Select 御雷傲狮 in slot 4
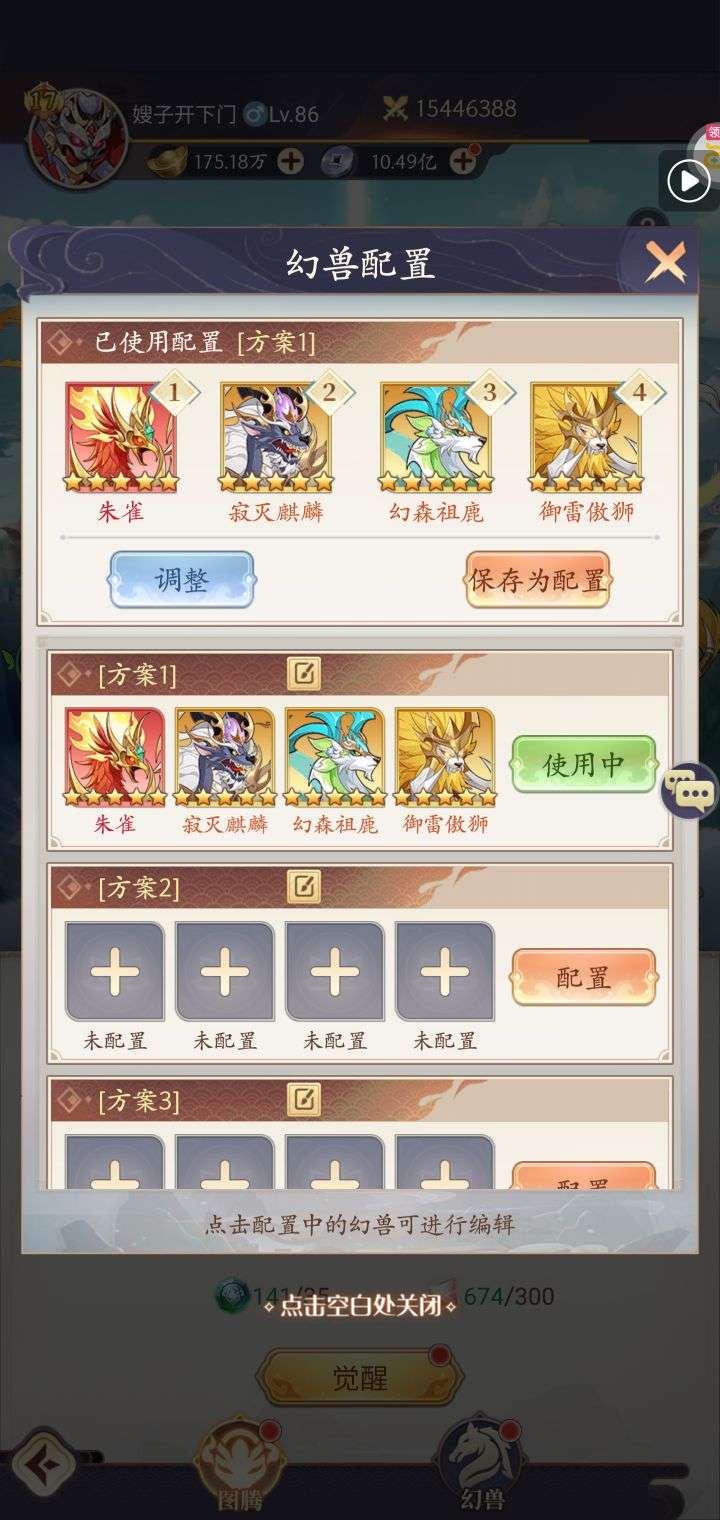Viewport: 720px width, 1520px height. [x=588, y=437]
